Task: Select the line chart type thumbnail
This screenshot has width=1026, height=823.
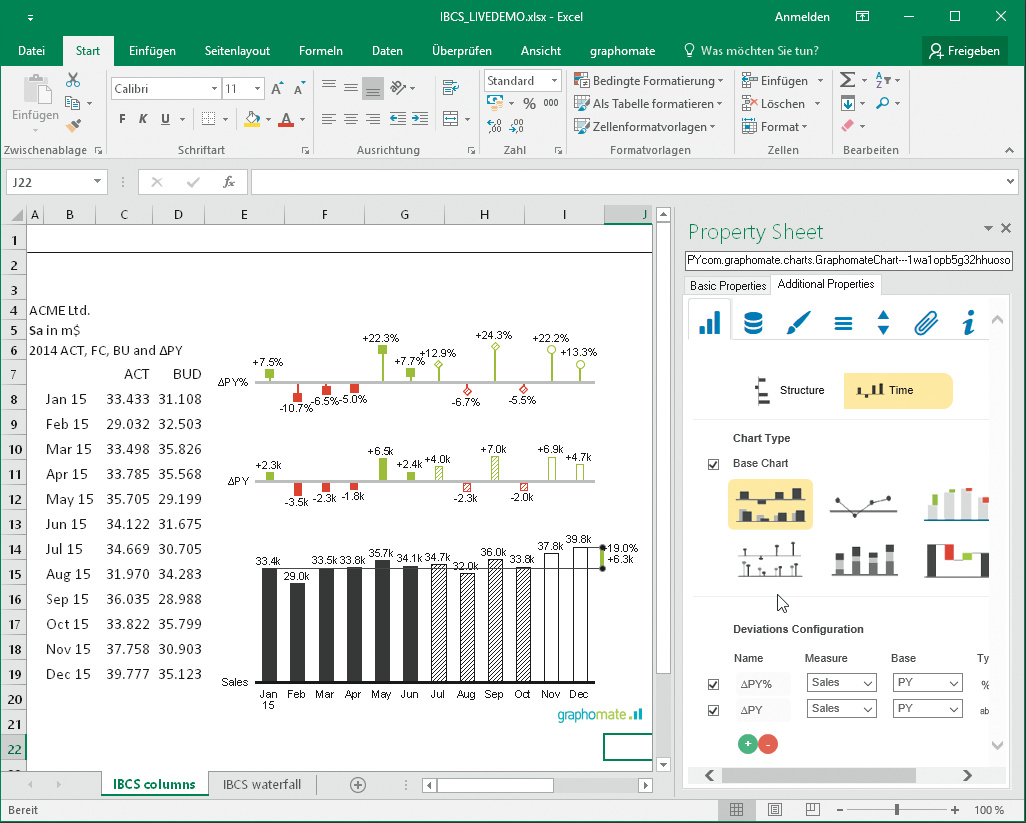Action: click(863, 504)
